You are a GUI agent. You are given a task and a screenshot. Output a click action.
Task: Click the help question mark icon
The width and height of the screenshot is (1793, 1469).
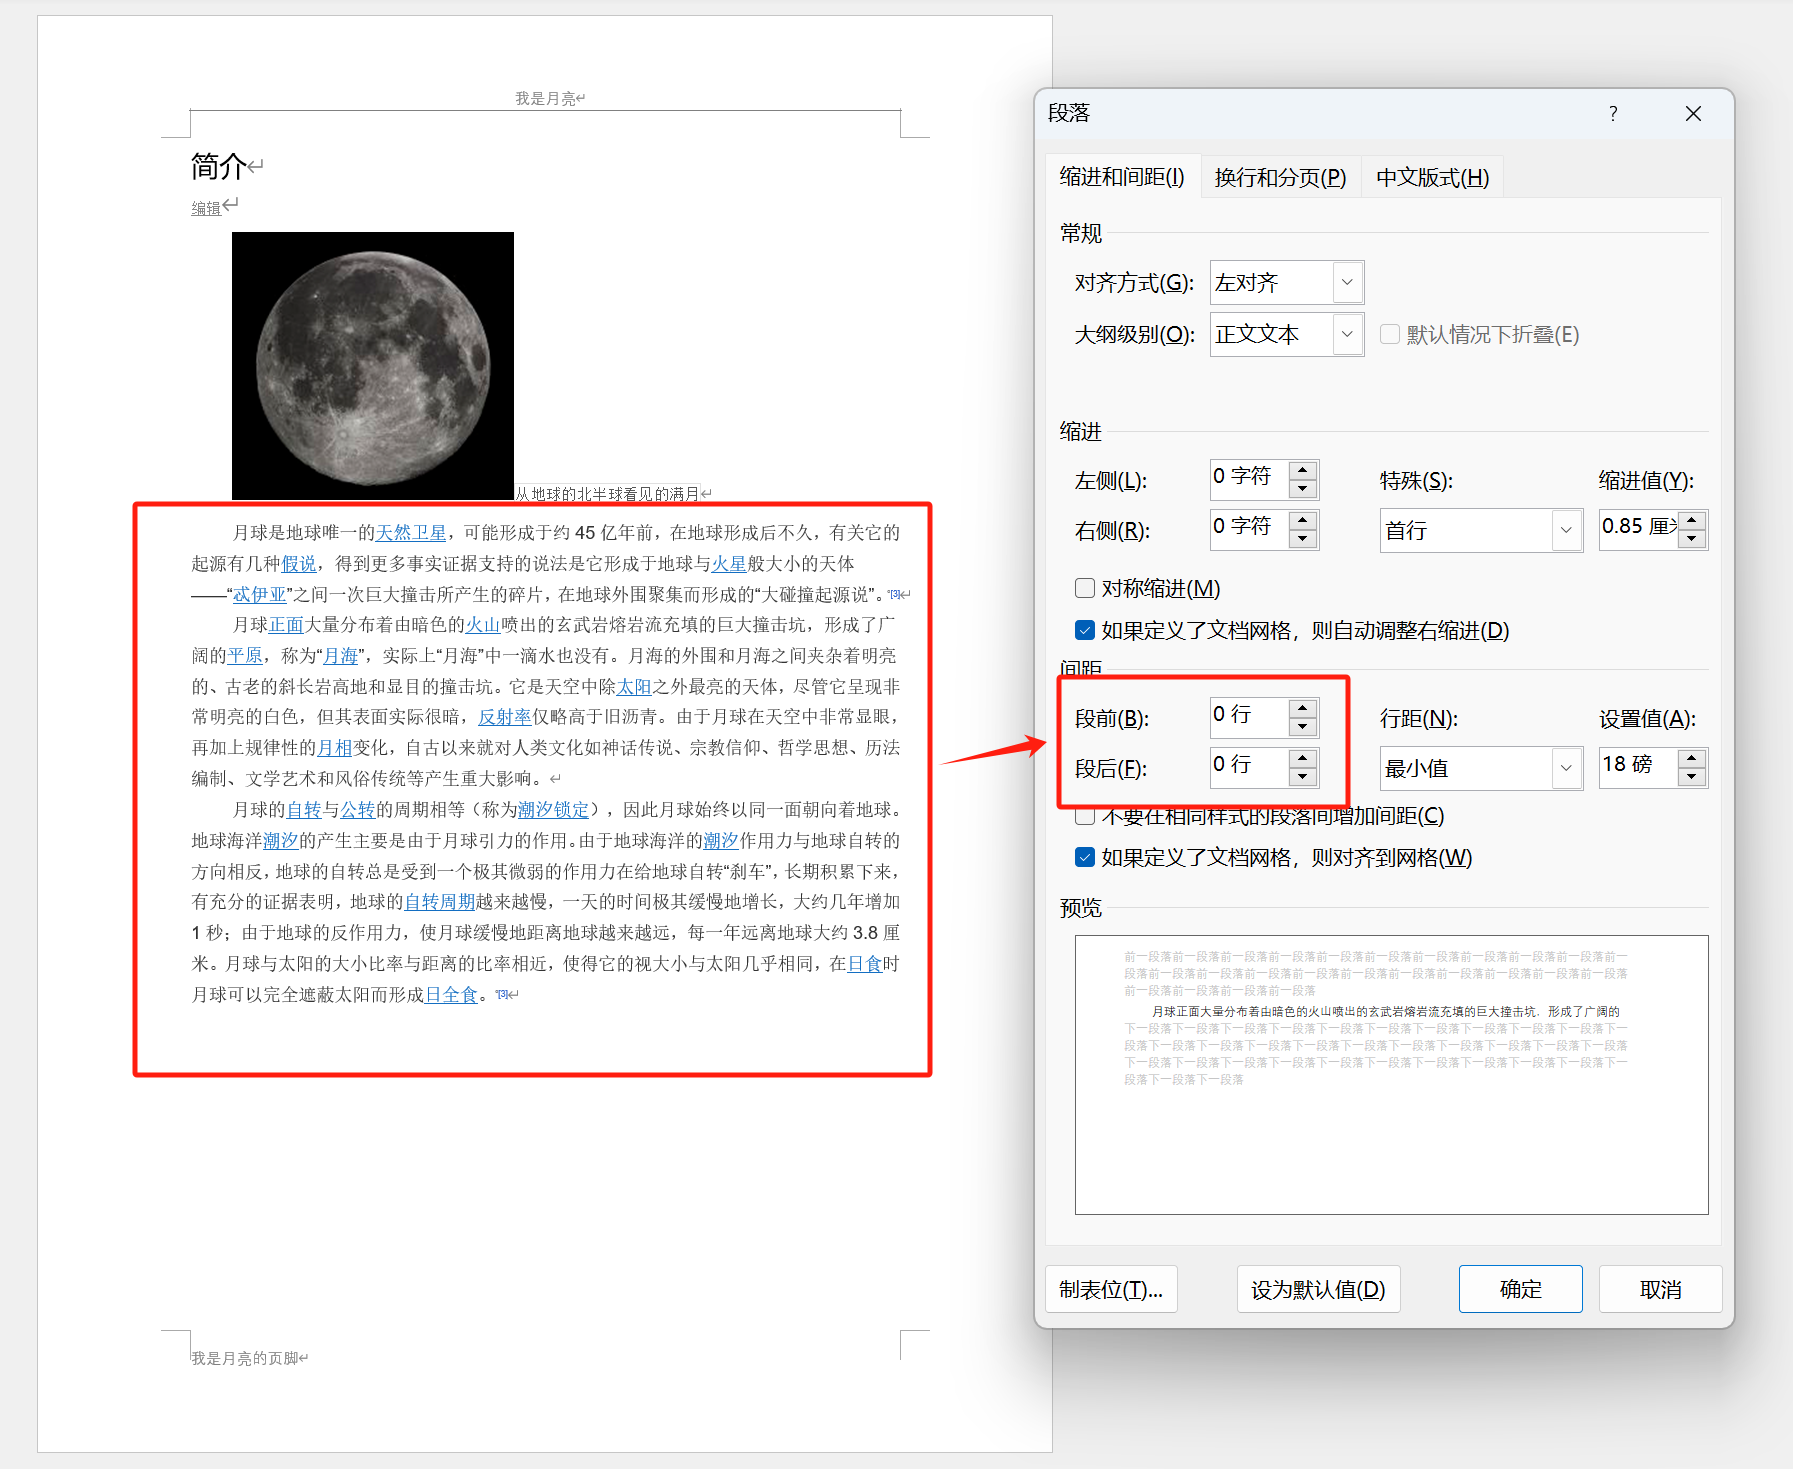click(x=1612, y=114)
